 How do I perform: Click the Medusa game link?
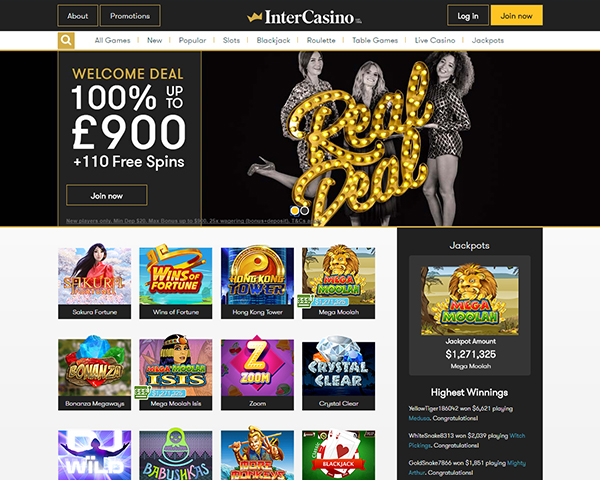(x=419, y=418)
